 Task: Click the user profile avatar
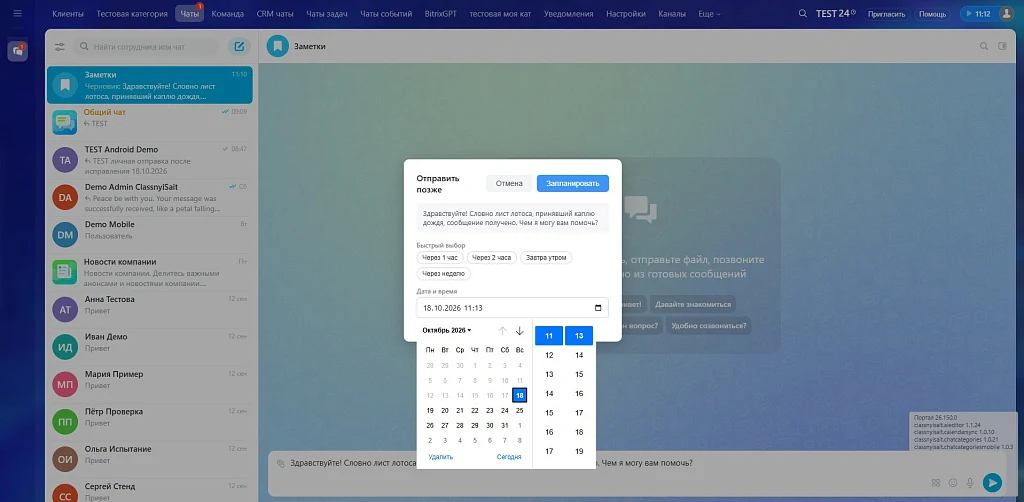(x=1006, y=13)
